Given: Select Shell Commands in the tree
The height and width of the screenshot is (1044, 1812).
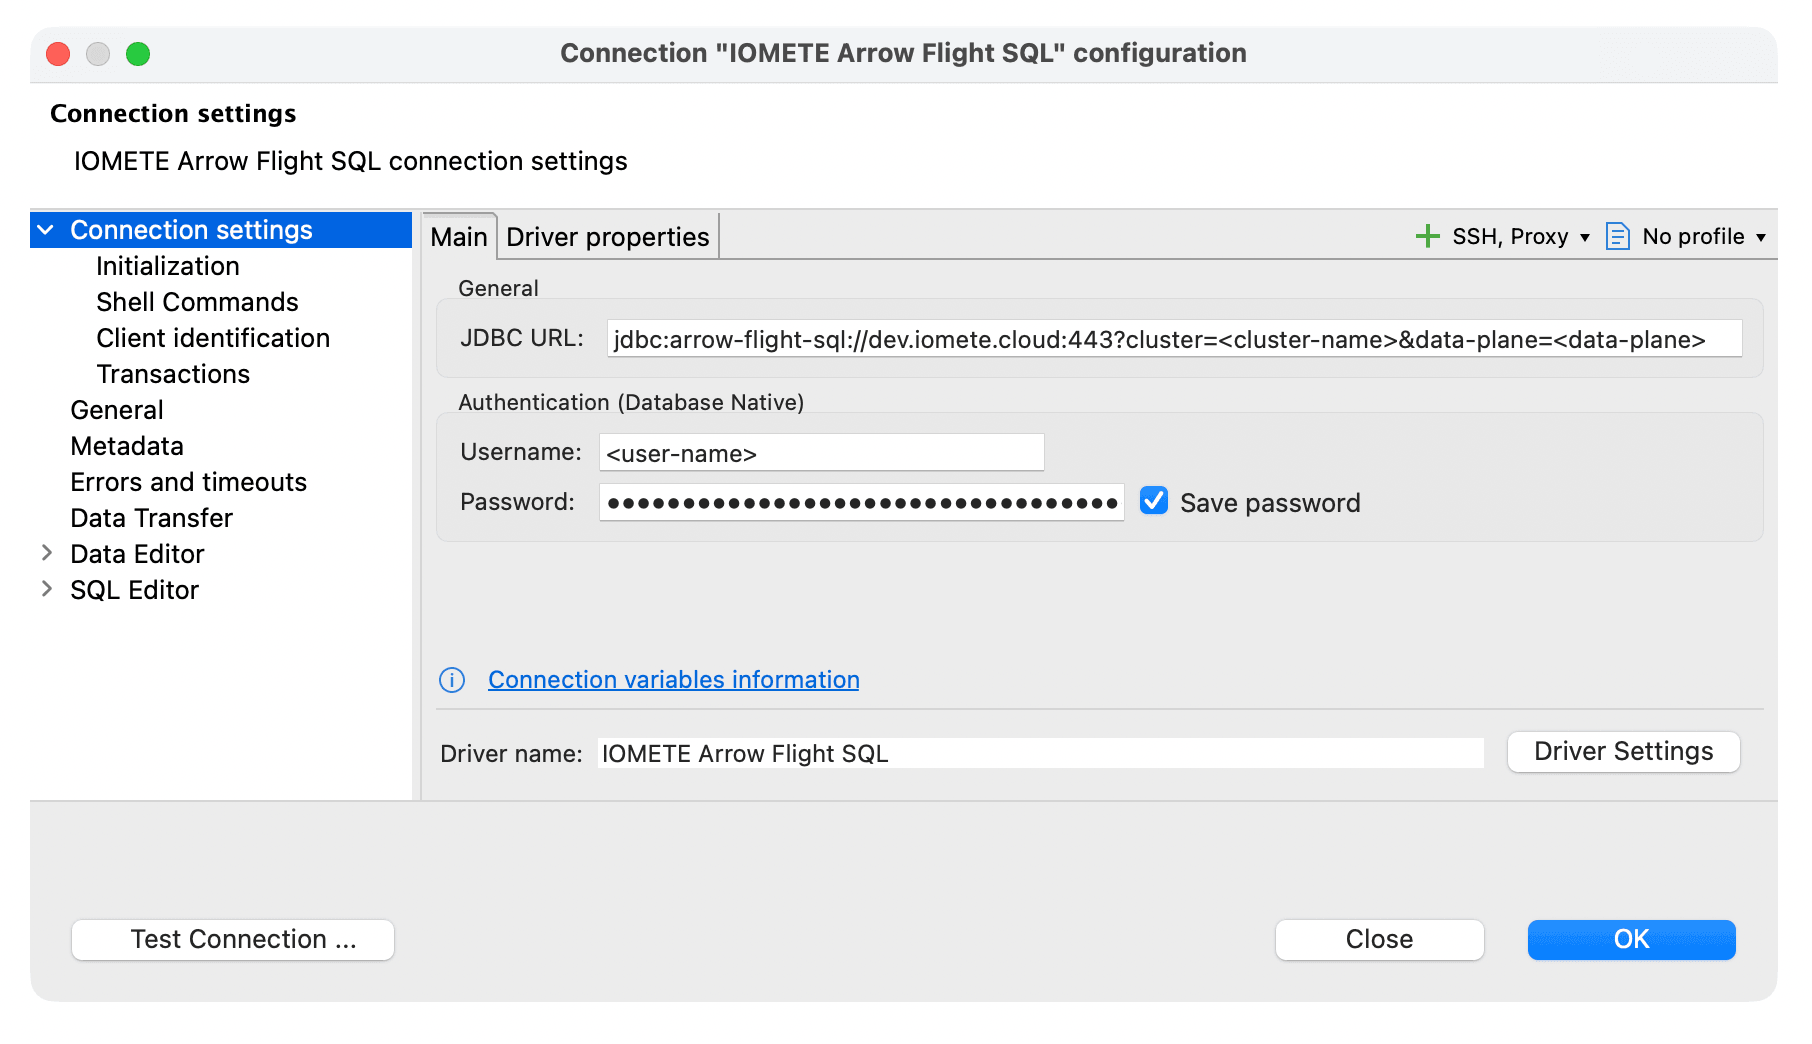Looking at the screenshot, I should click(197, 302).
